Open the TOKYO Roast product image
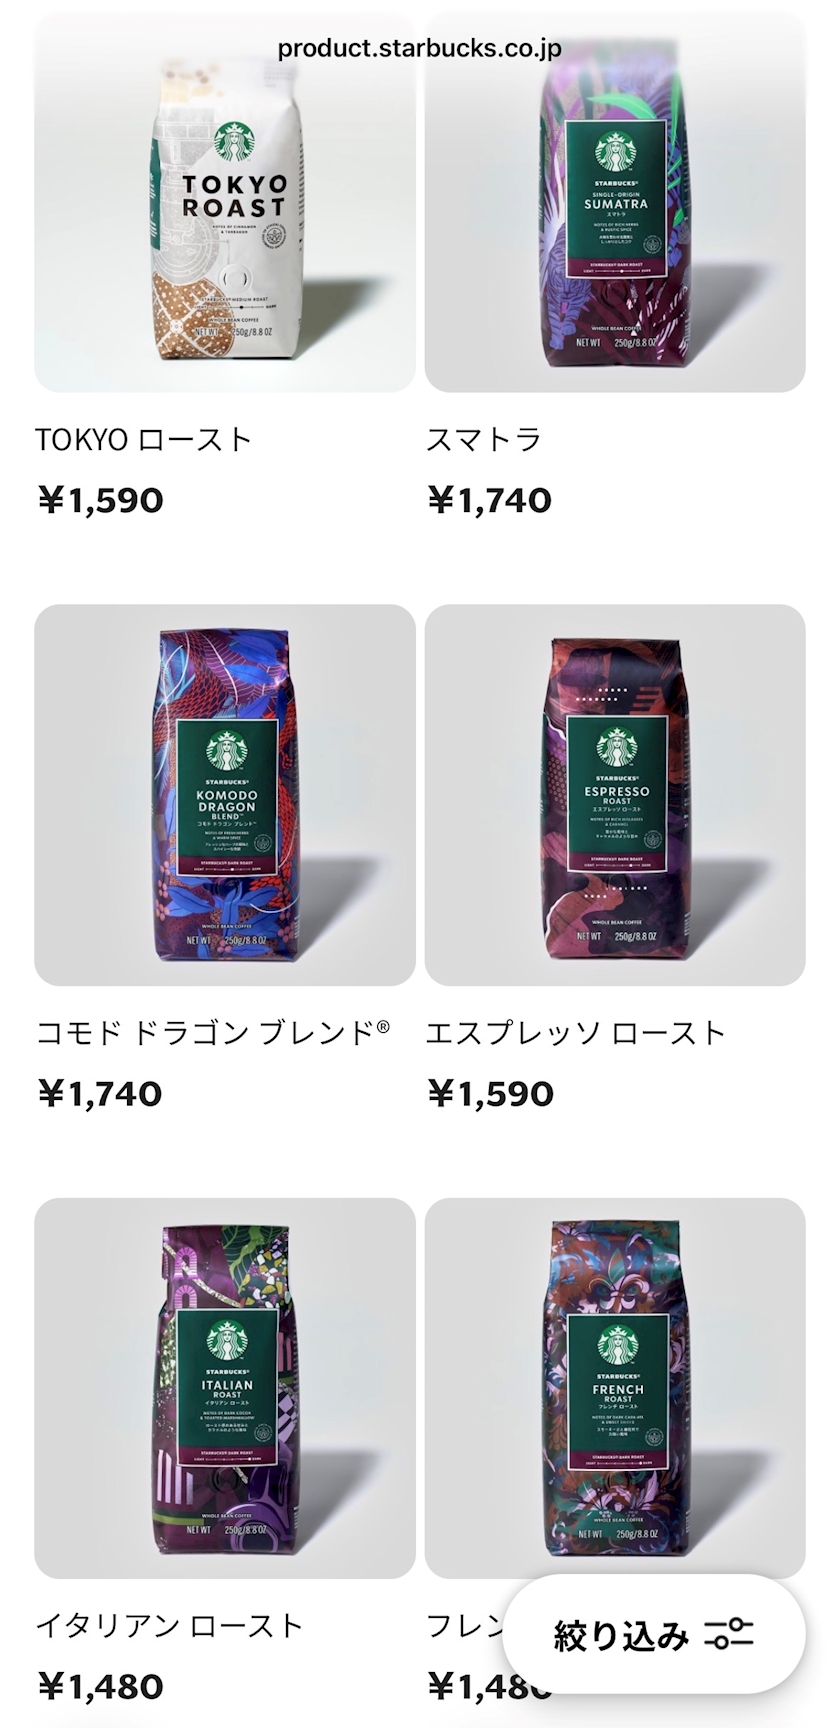Screen dimensions: 840x1728 coord(225,202)
